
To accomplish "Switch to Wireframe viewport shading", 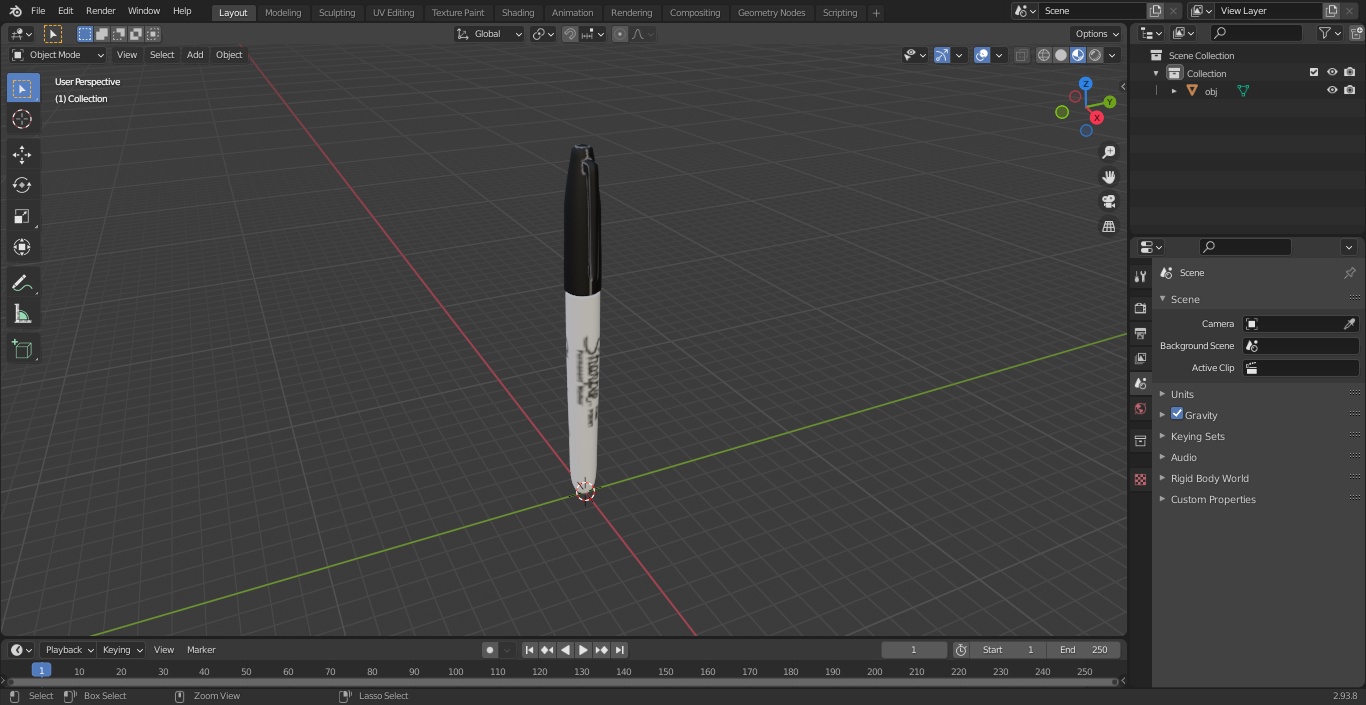I will [1043, 55].
